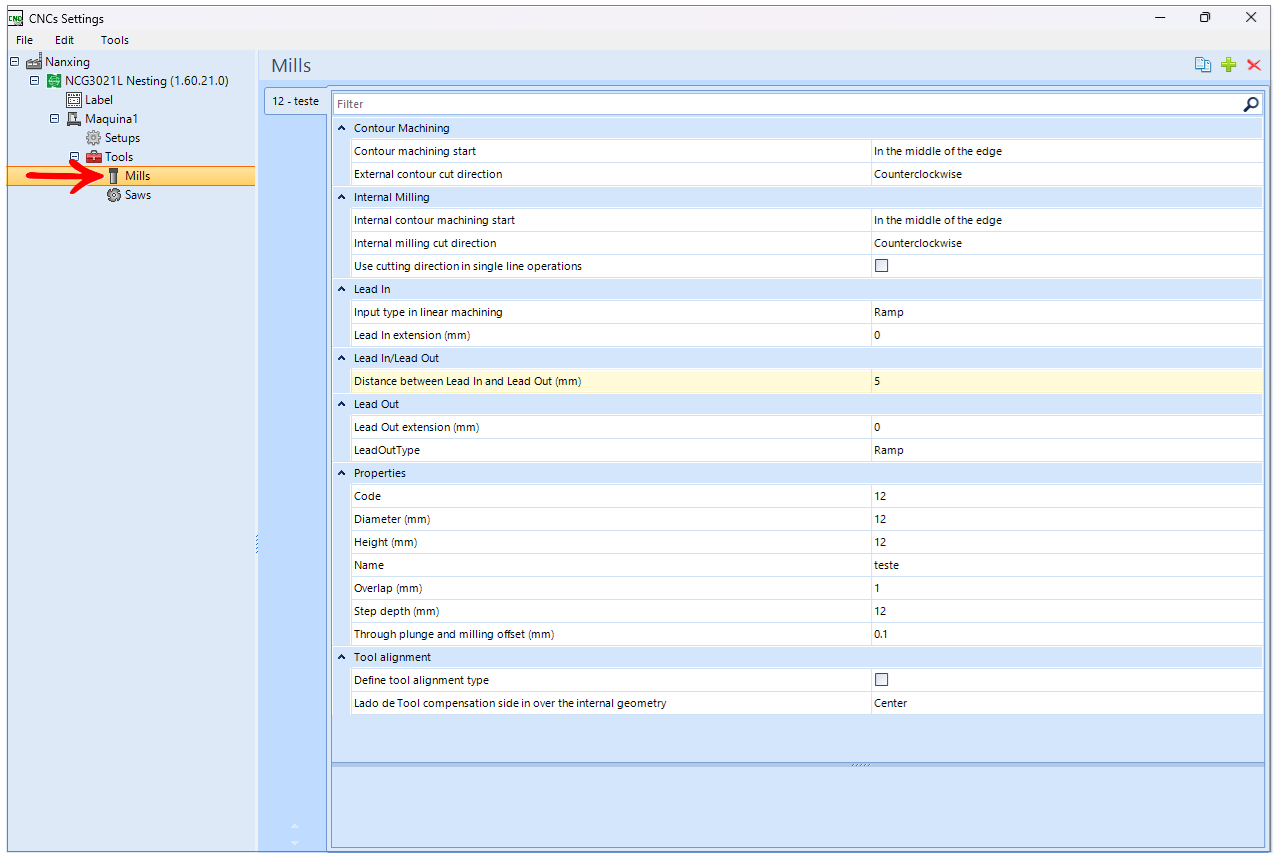Add a new mill with green plus icon
This screenshot has width=1279, height=857.
pos(1229,65)
